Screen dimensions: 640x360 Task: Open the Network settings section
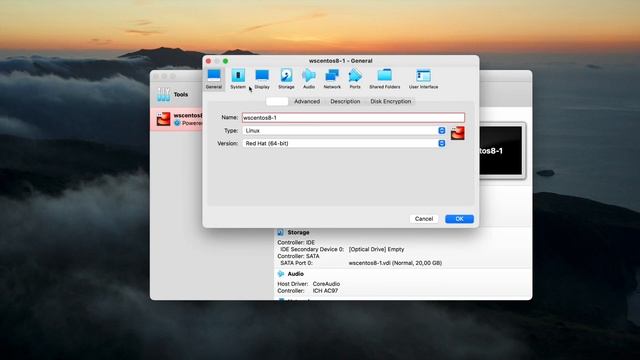[x=332, y=79]
